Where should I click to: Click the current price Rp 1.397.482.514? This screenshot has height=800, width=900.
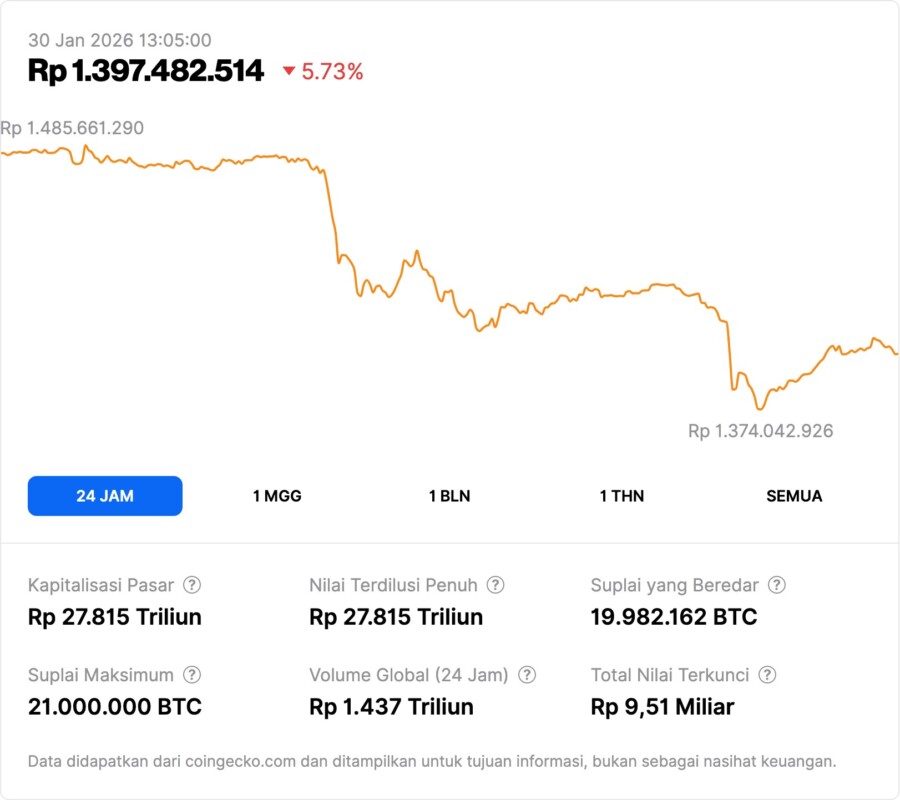[146, 70]
